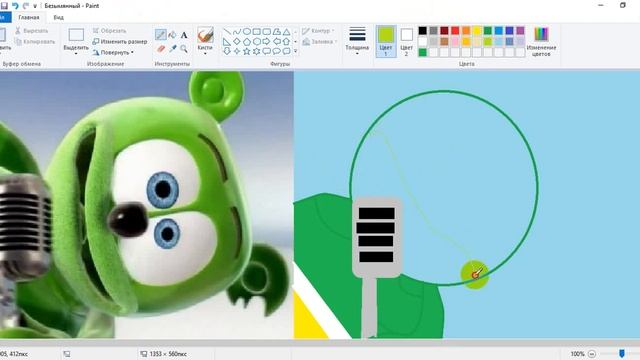Choose the isosceles Triangle shape
This screenshot has width=640, height=360.
(x=287, y=31)
